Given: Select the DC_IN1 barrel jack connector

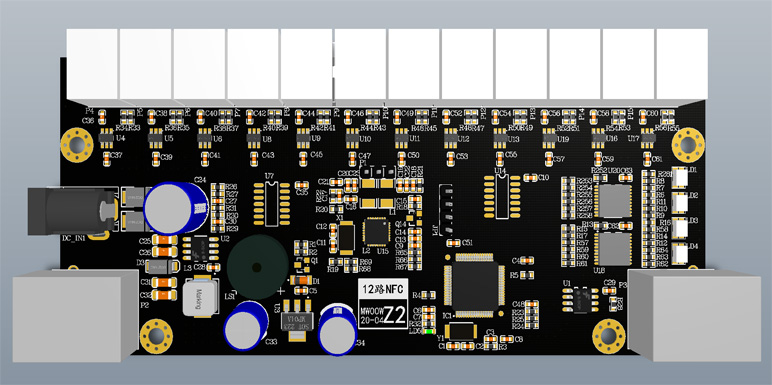Looking at the screenshot, I should (70, 211).
